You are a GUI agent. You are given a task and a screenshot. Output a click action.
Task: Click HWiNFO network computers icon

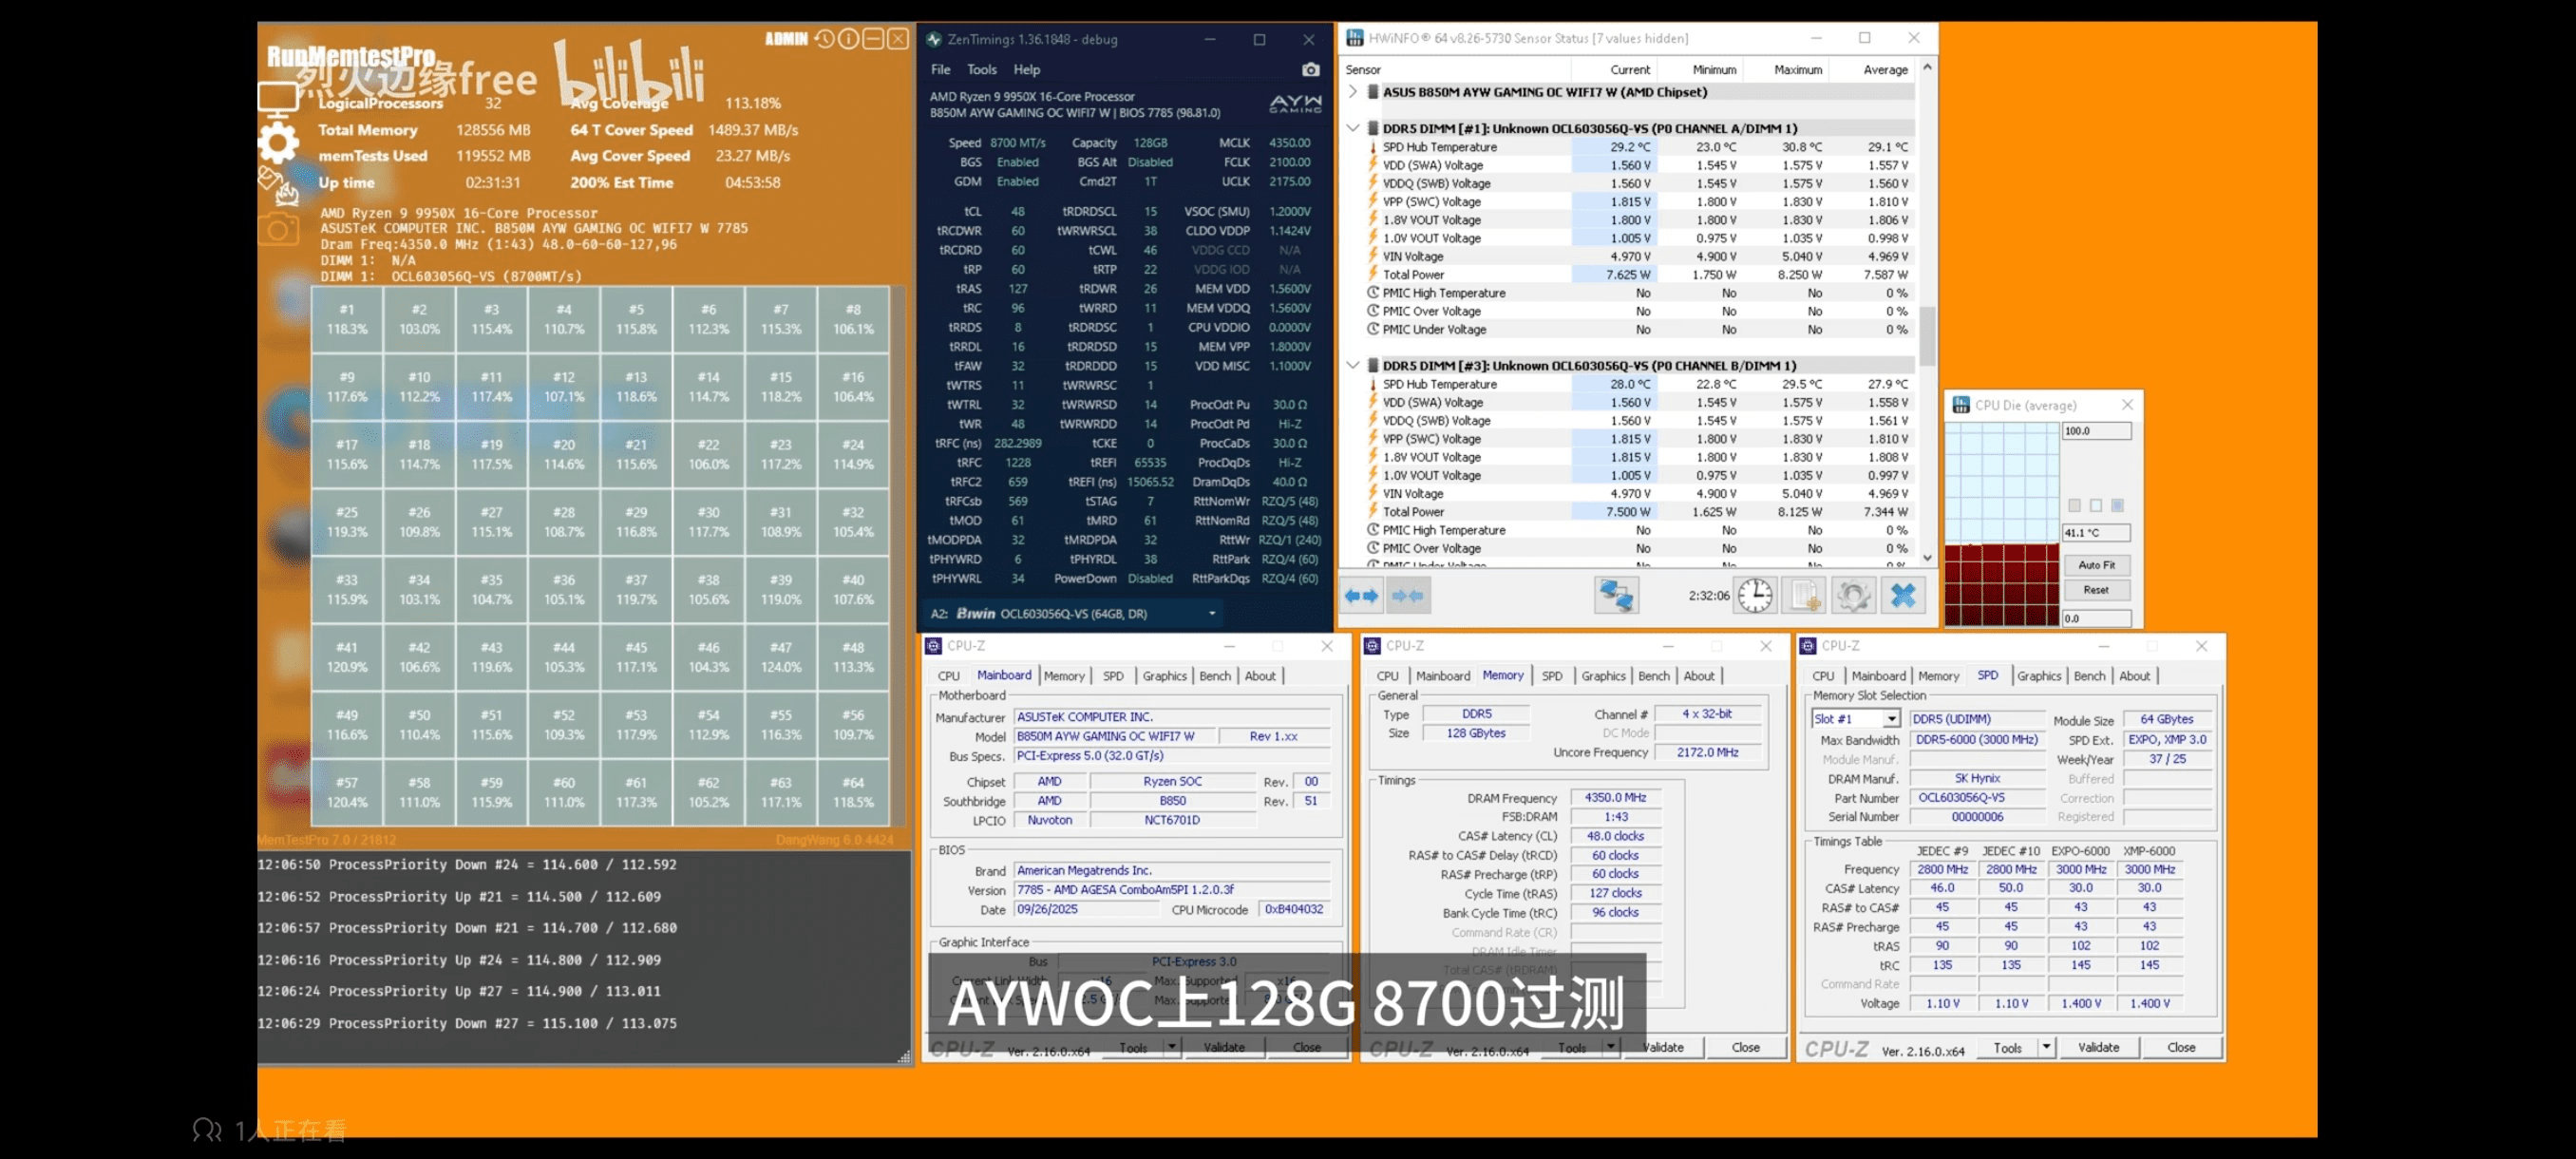pos(1616,596)
